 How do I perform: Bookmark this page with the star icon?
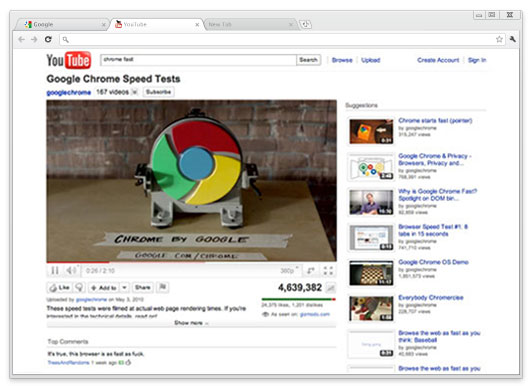tap(499, 40)
